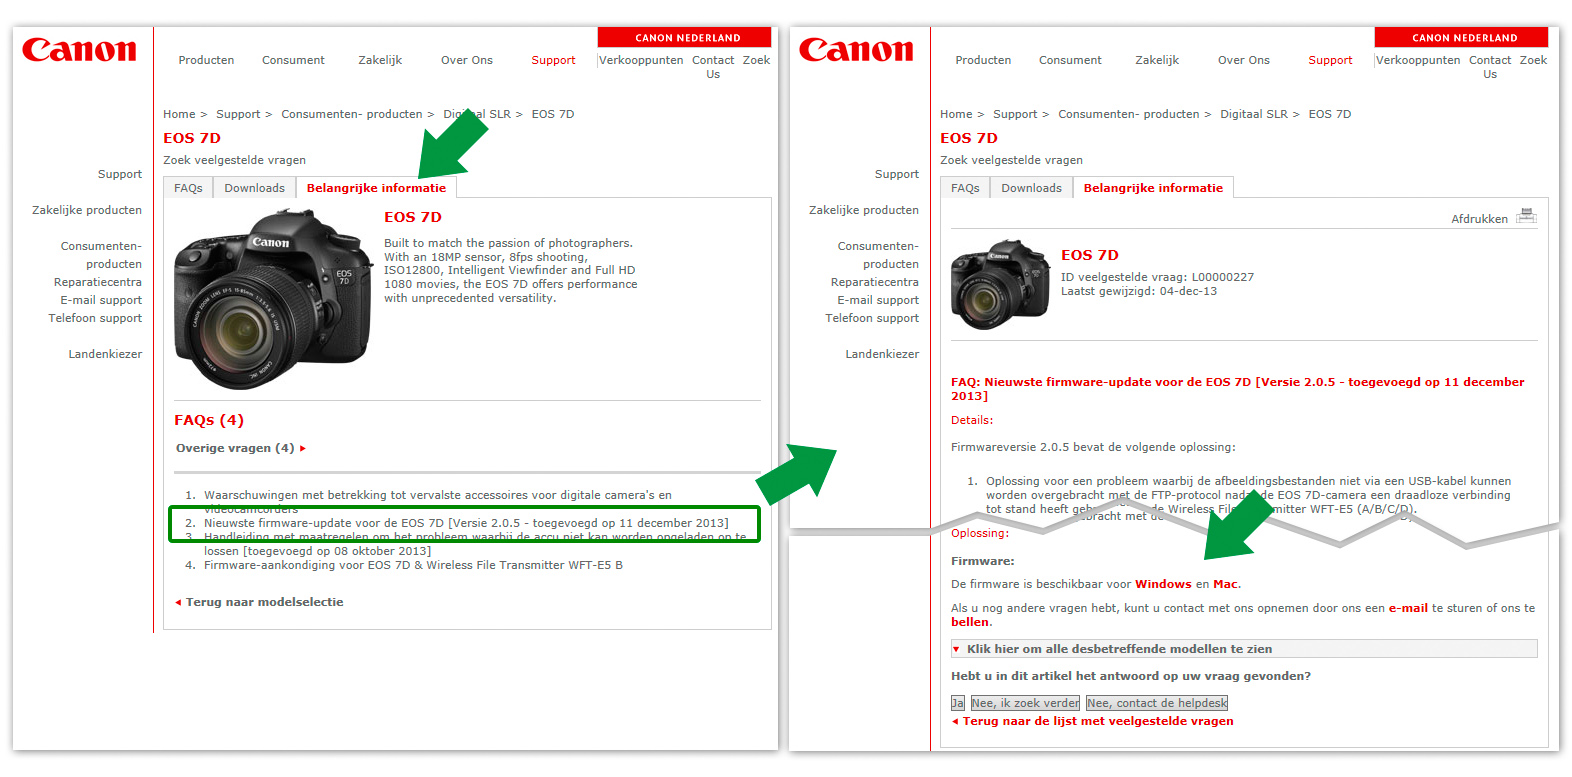Open the Mac firmware download link
1572x777 pixels.
click(1225, 584)
